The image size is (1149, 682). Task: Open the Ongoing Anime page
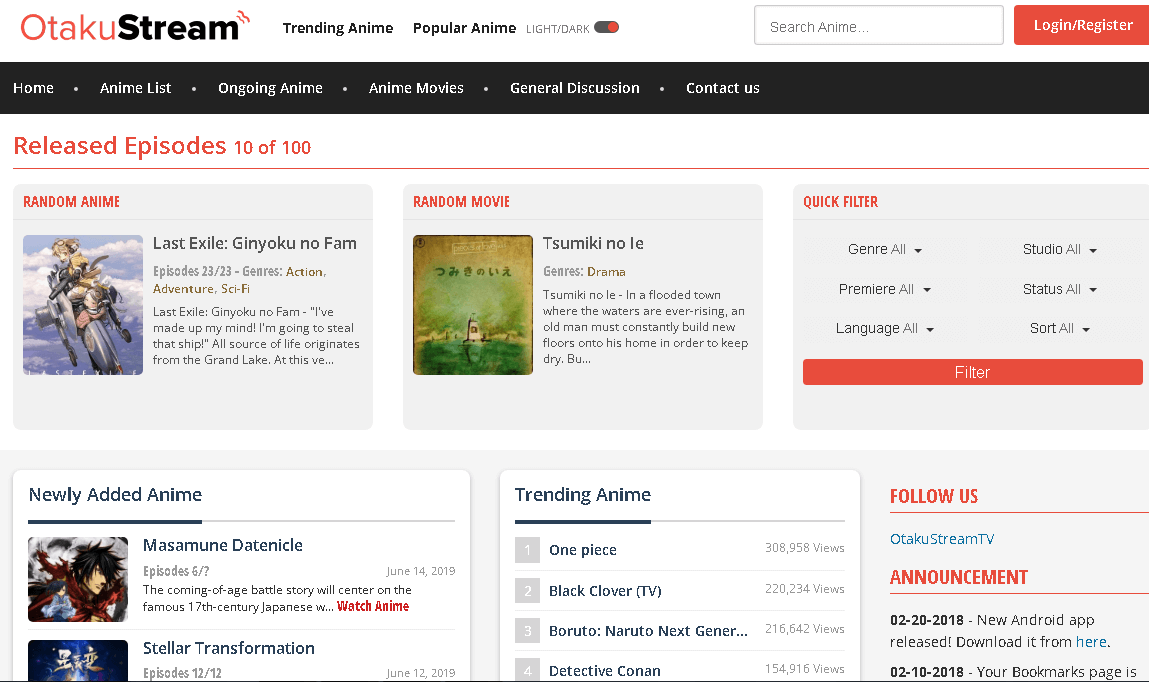coord(270,88)
